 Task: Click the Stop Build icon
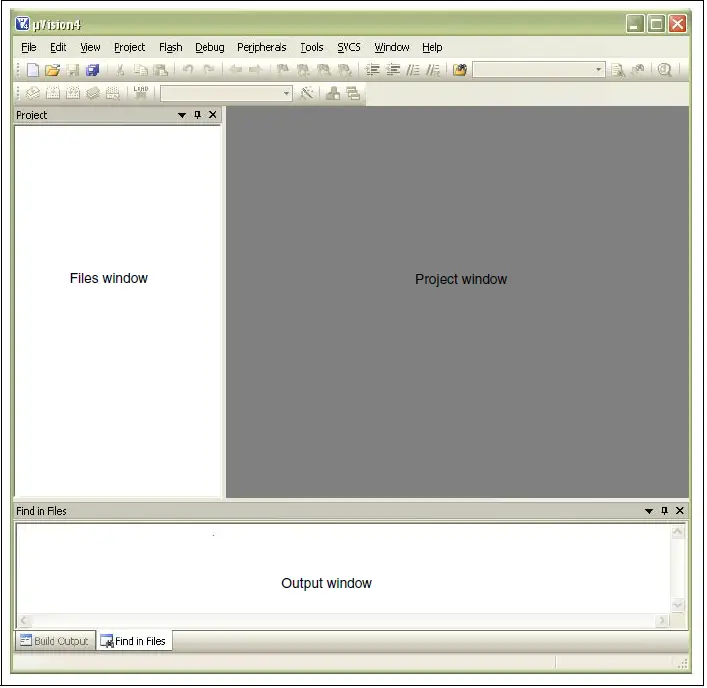(x=113, y=93)
